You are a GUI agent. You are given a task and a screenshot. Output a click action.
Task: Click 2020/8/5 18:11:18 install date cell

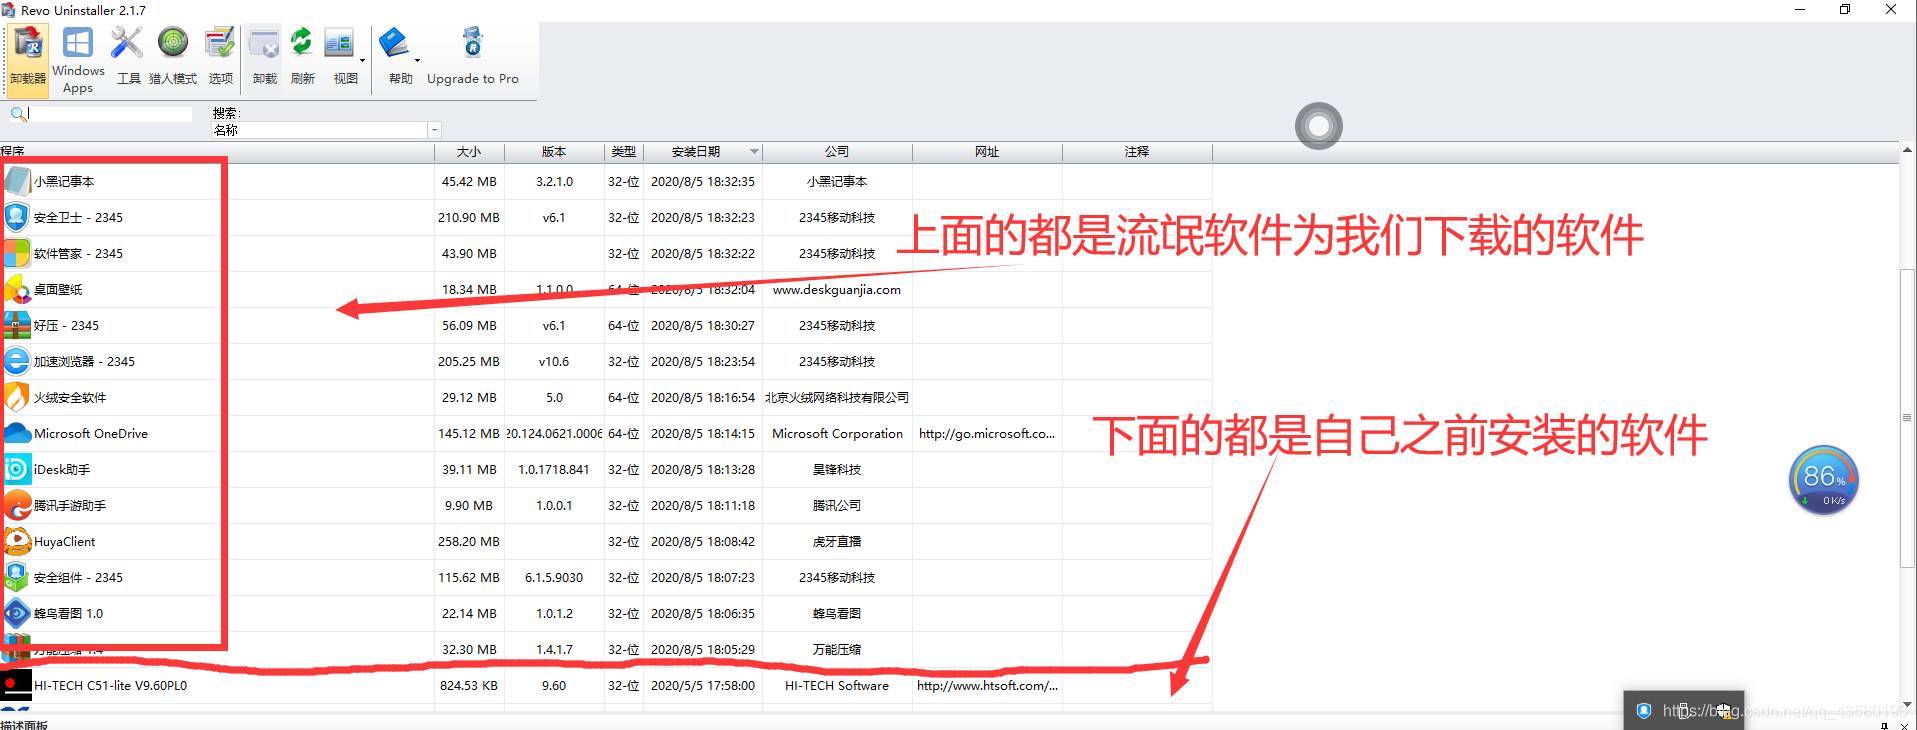click(703, 506)
